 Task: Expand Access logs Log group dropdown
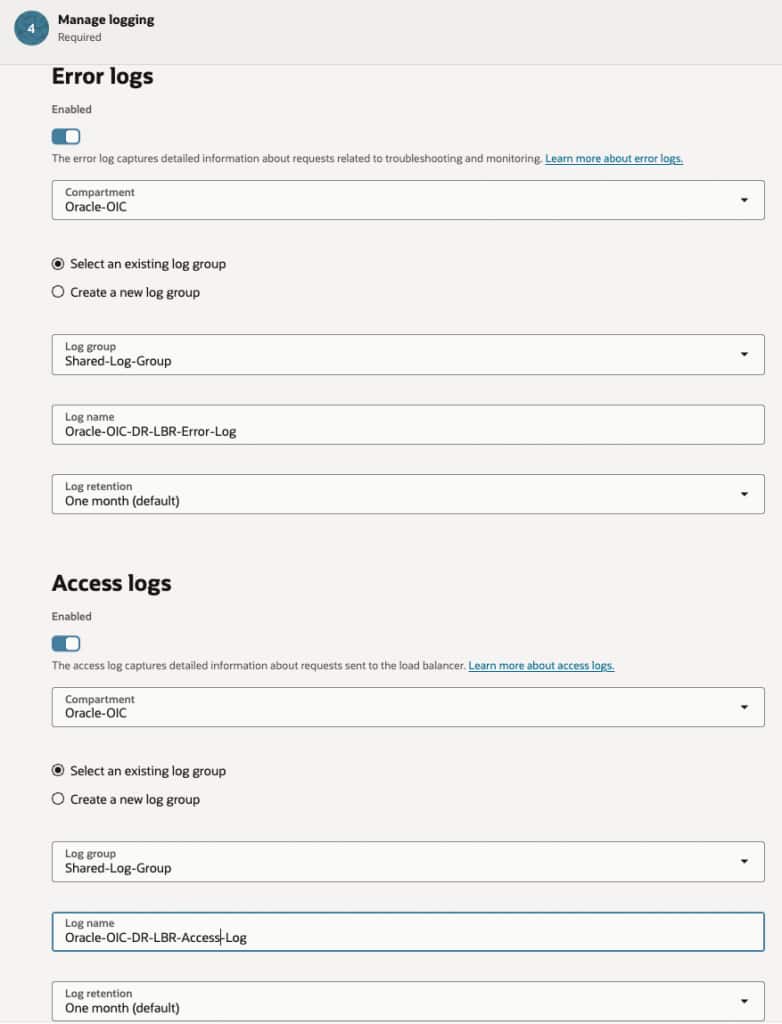tap(408, 861)
